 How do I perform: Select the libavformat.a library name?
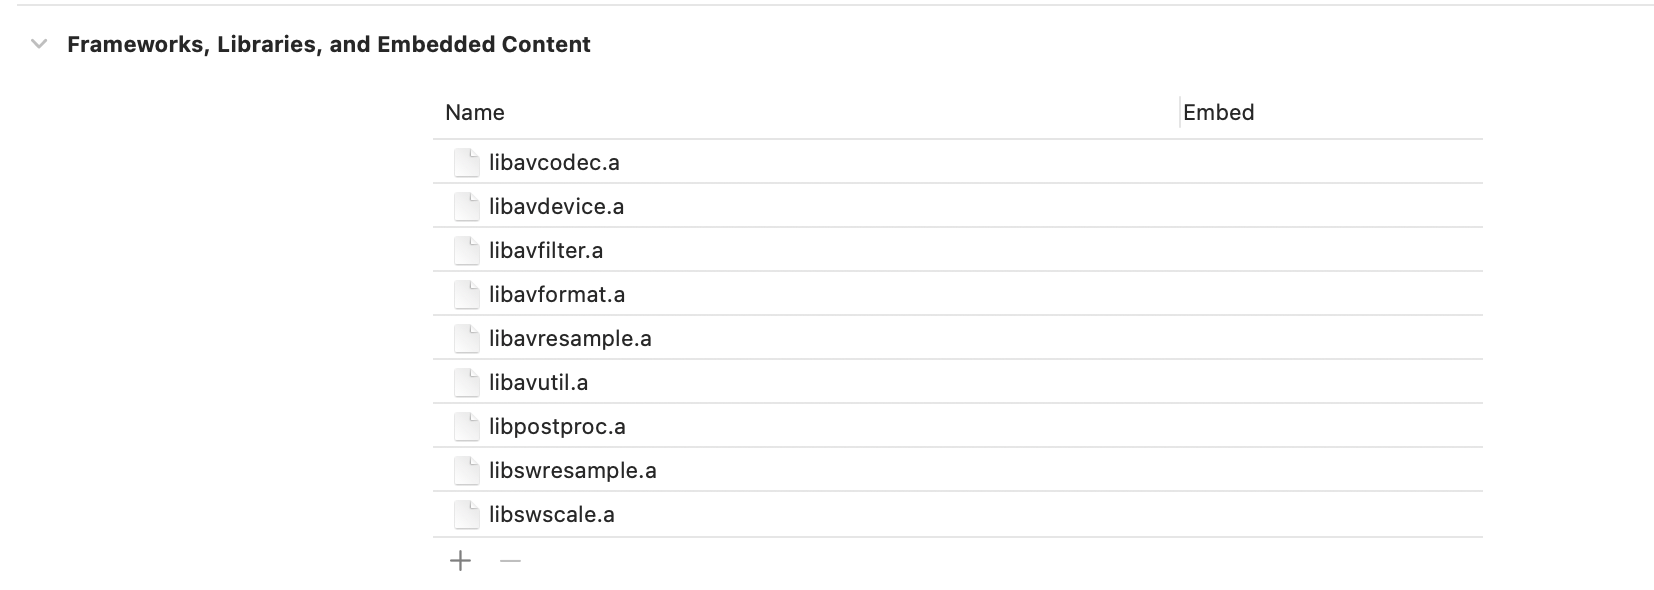tap(557, 294)
